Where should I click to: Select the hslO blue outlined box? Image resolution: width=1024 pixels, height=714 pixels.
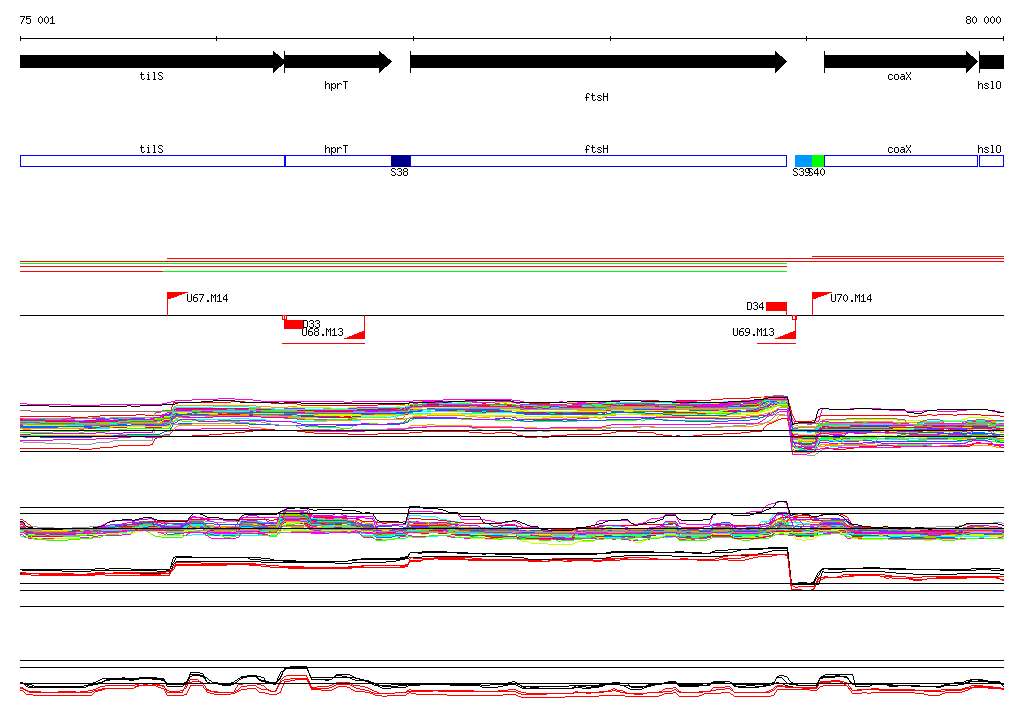point(991,161)
